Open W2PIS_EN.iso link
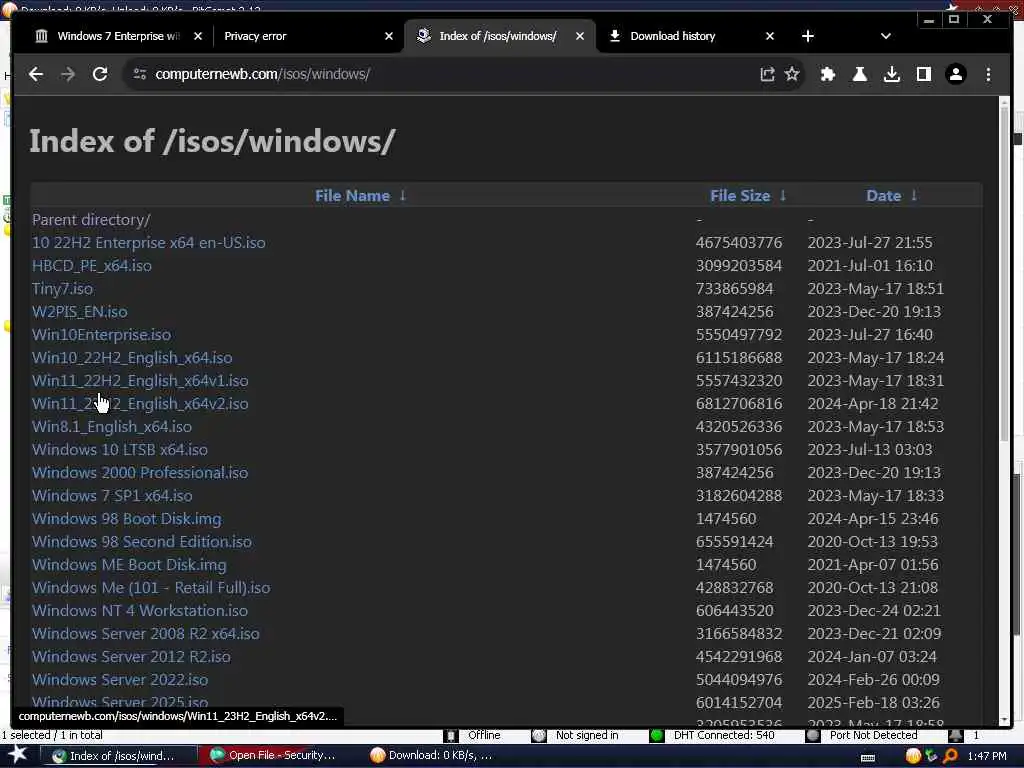Viewport: 1024px width, 768px height. (80, 312)
